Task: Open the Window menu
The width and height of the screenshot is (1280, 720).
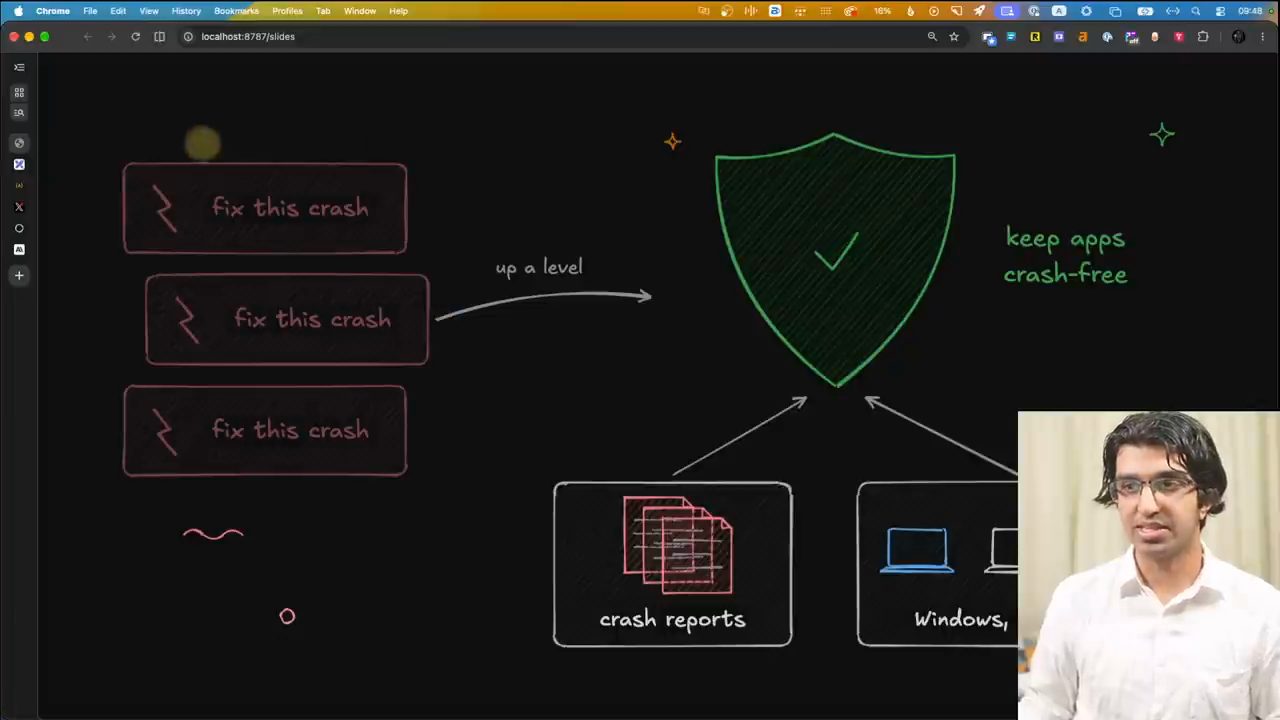Action: (x=360, y=11)
